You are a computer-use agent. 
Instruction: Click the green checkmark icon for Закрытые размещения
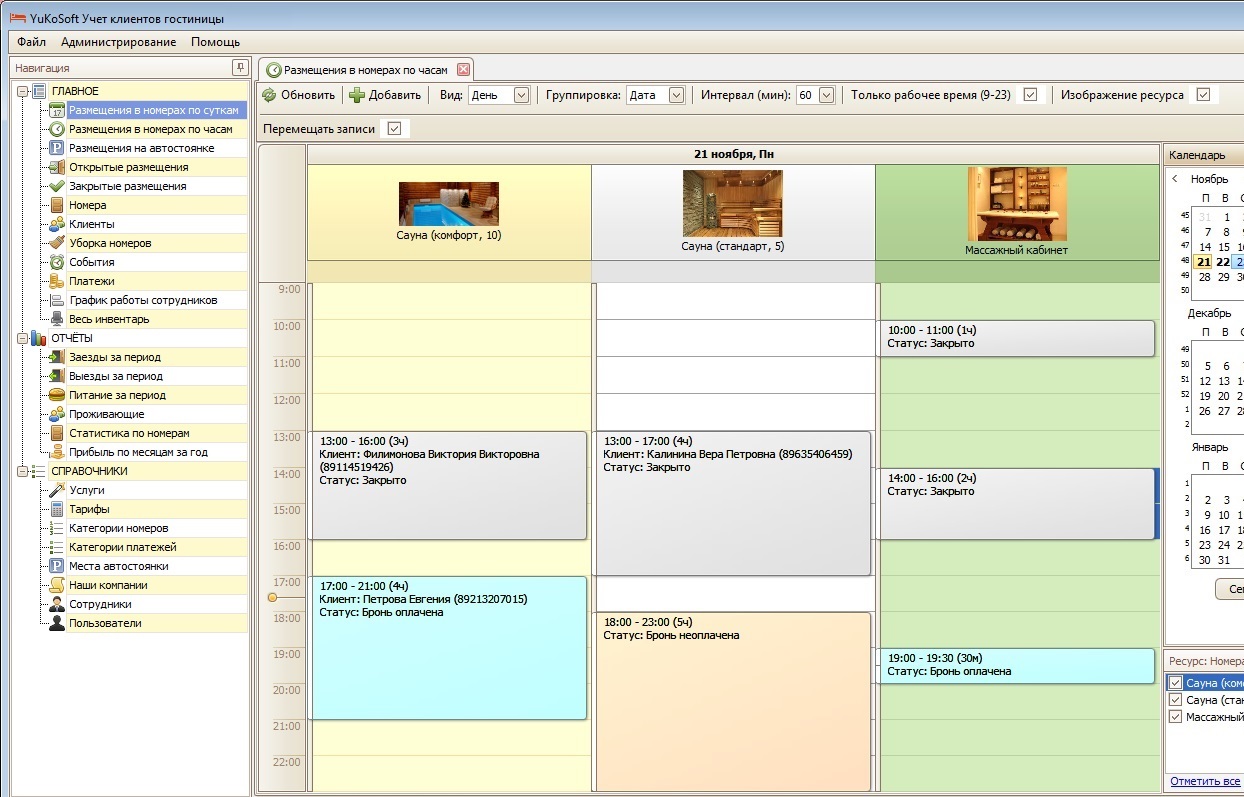point(57,186)
